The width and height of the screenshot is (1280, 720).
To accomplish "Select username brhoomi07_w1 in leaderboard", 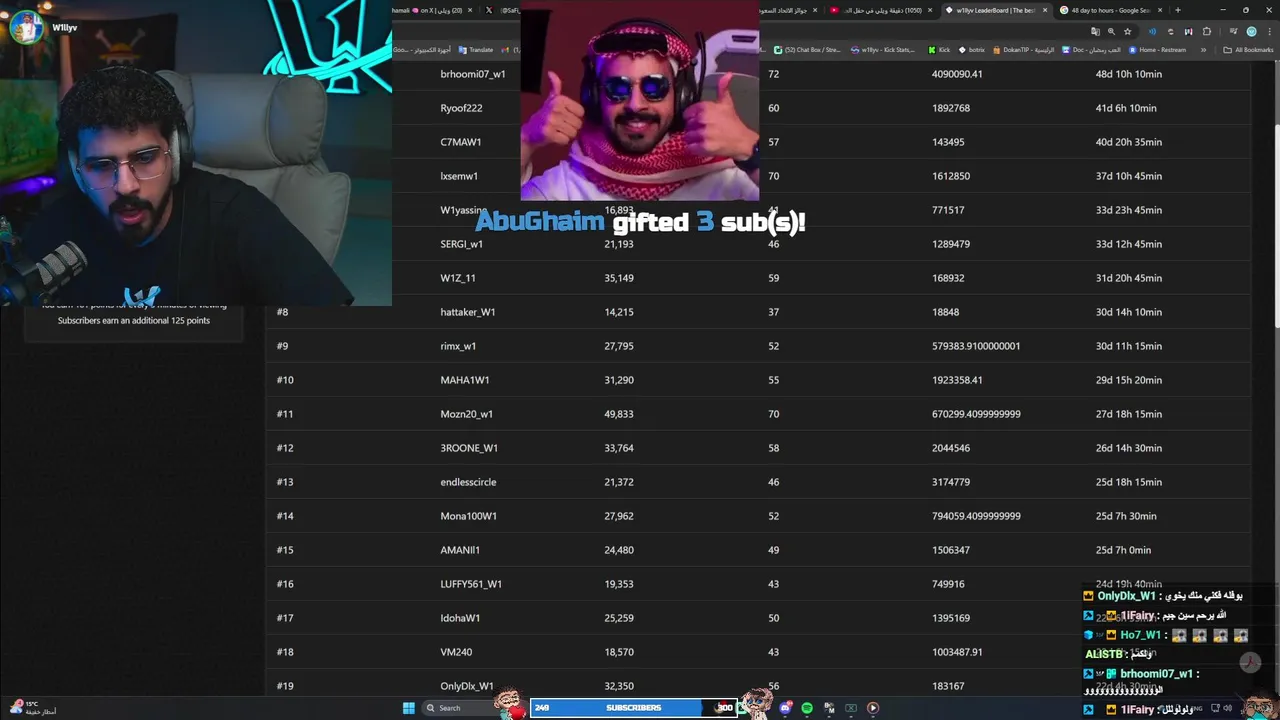I will 473,74.
